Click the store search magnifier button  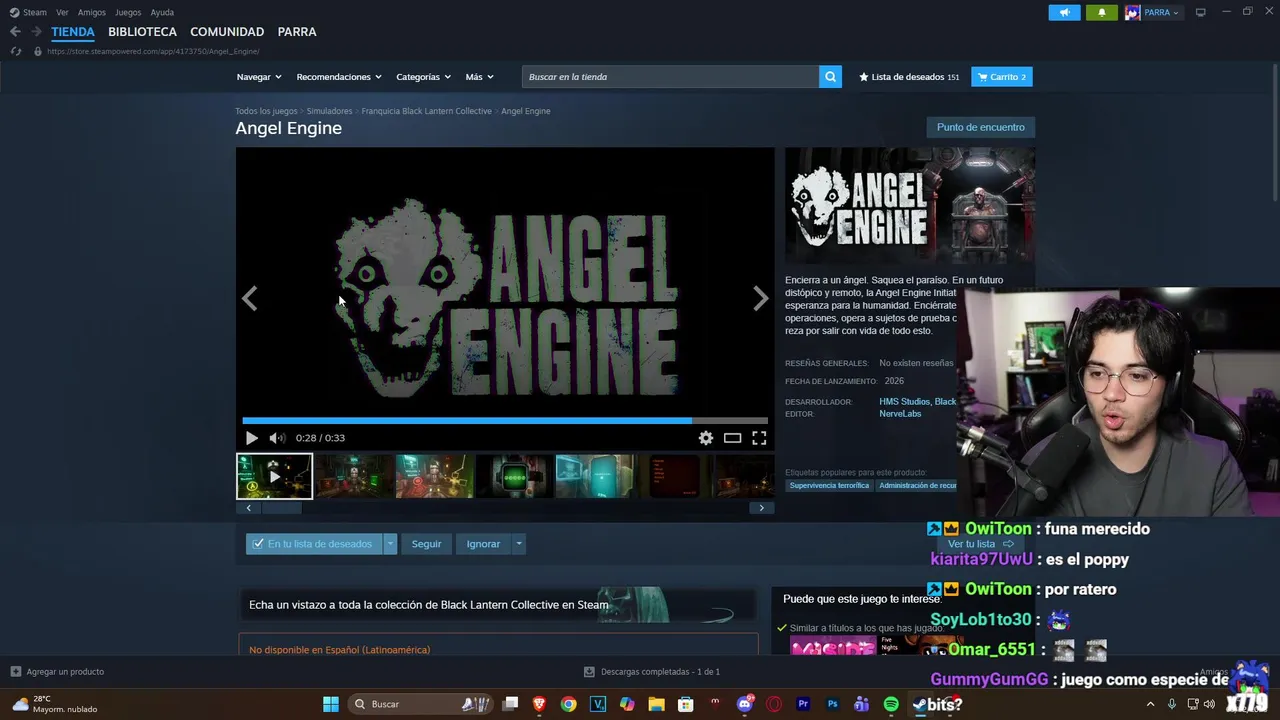point(830,77)
